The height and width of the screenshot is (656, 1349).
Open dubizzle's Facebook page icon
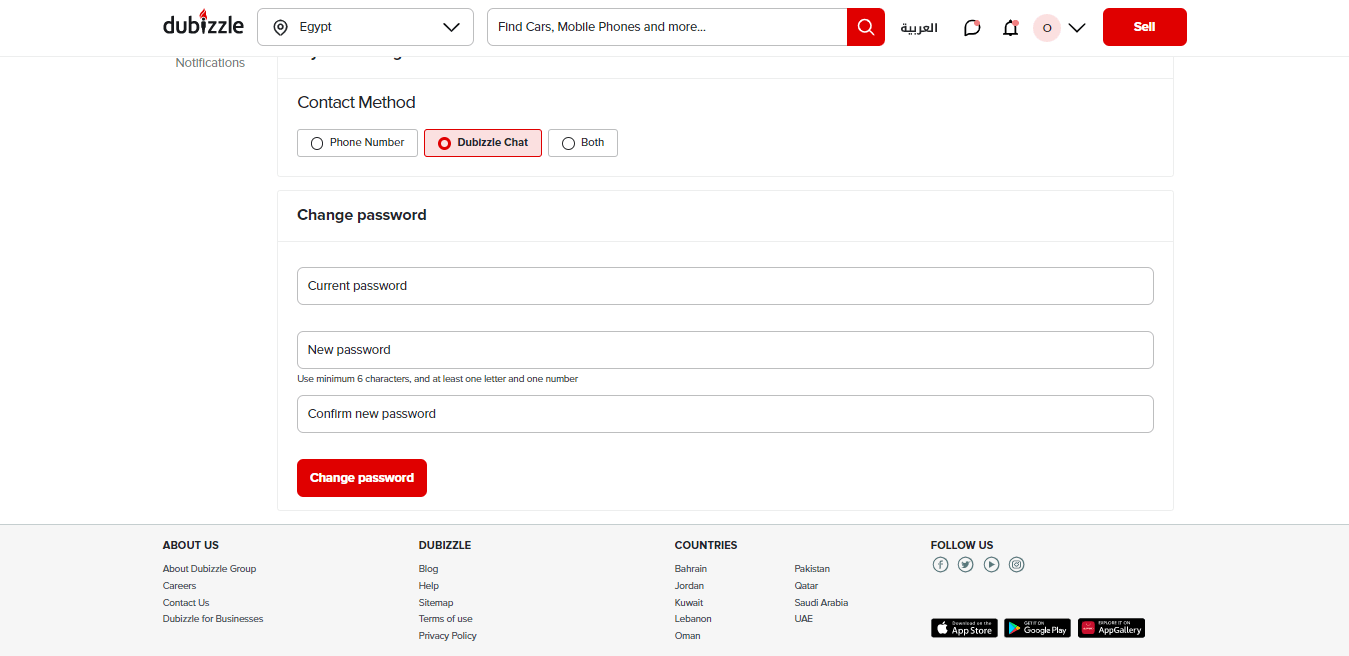940,564
